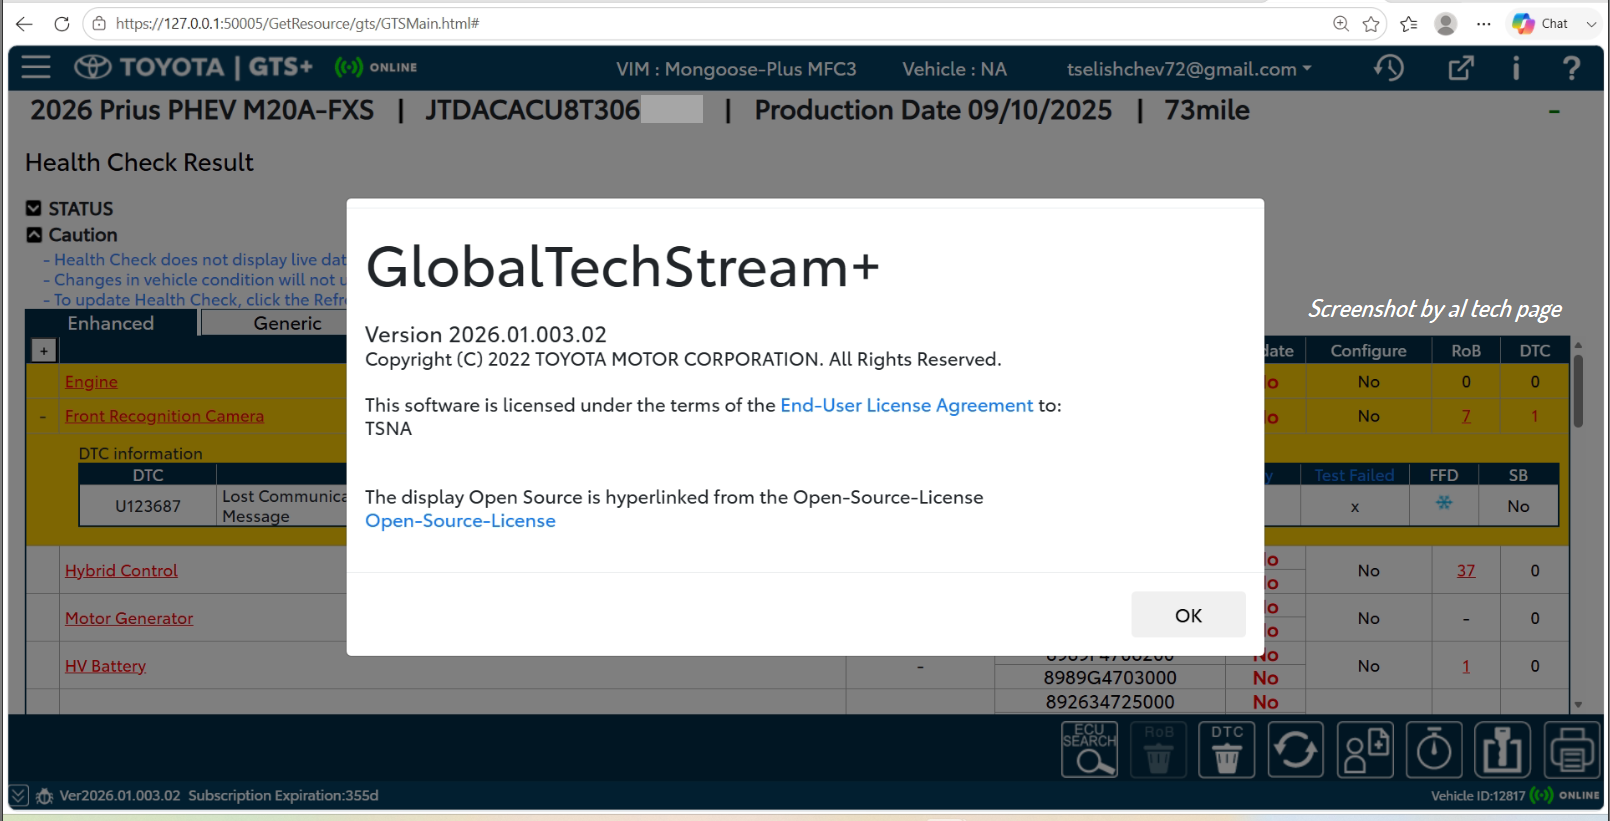Open the Motor Generator ECU link
The height and width of the screenshot is (821, 1610).
(129, 618)
